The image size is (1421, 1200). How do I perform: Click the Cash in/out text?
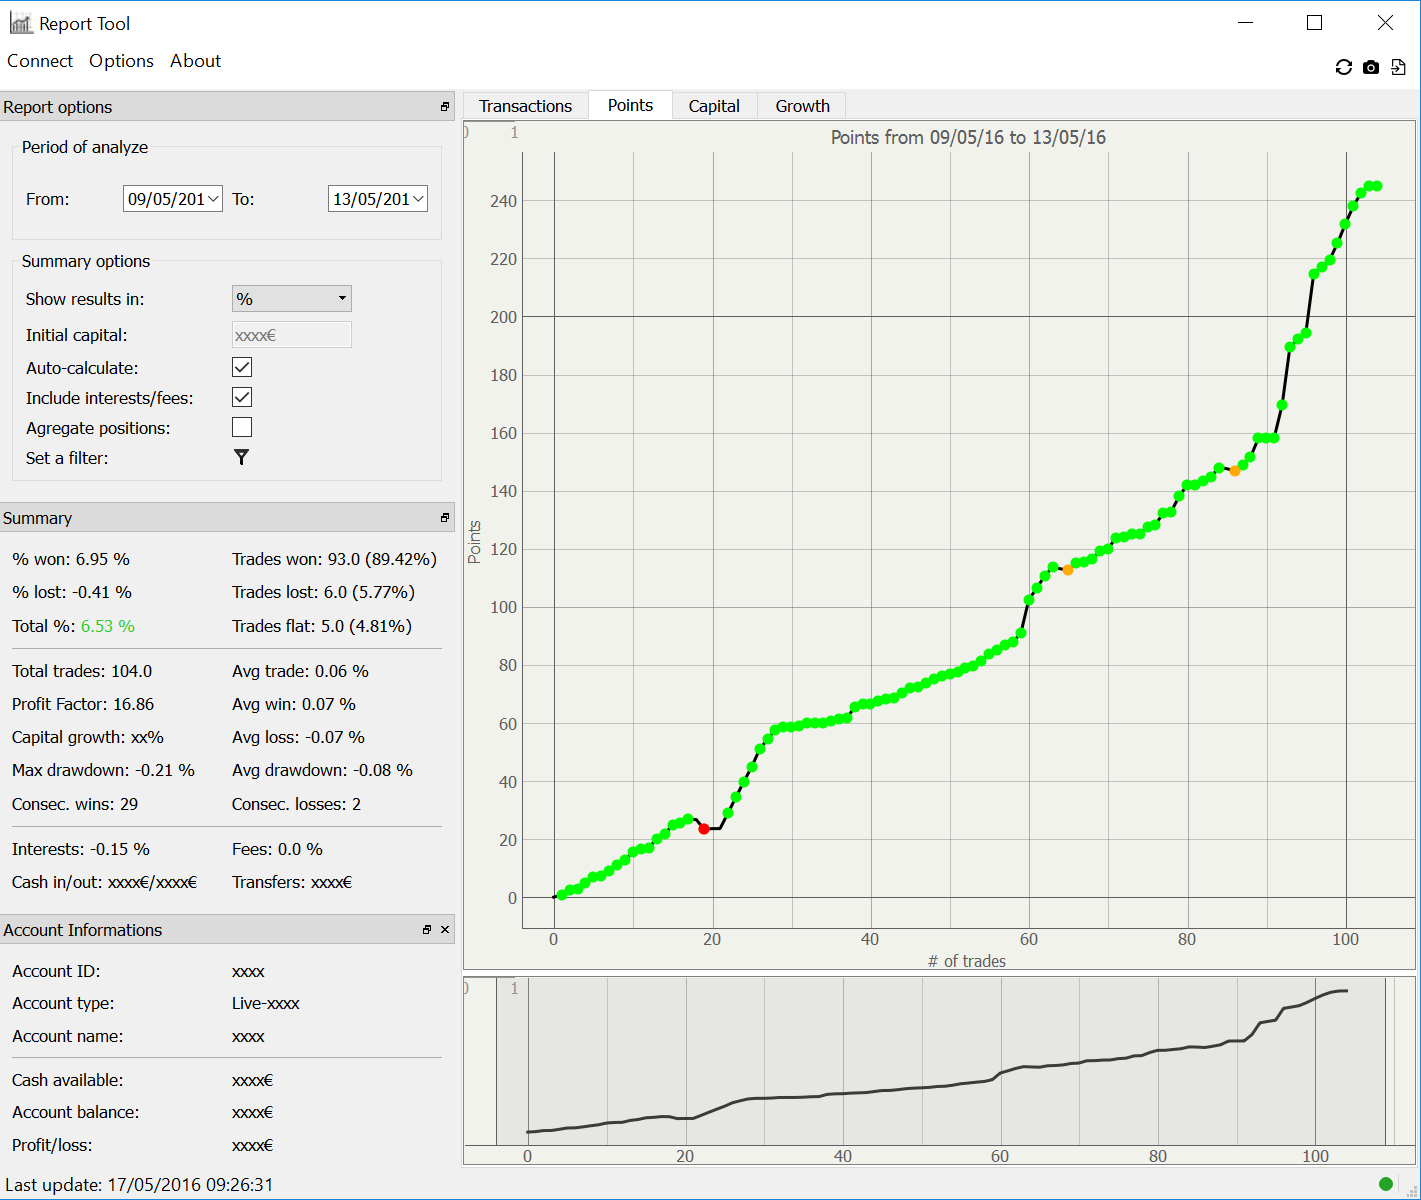tap(104, 882)
